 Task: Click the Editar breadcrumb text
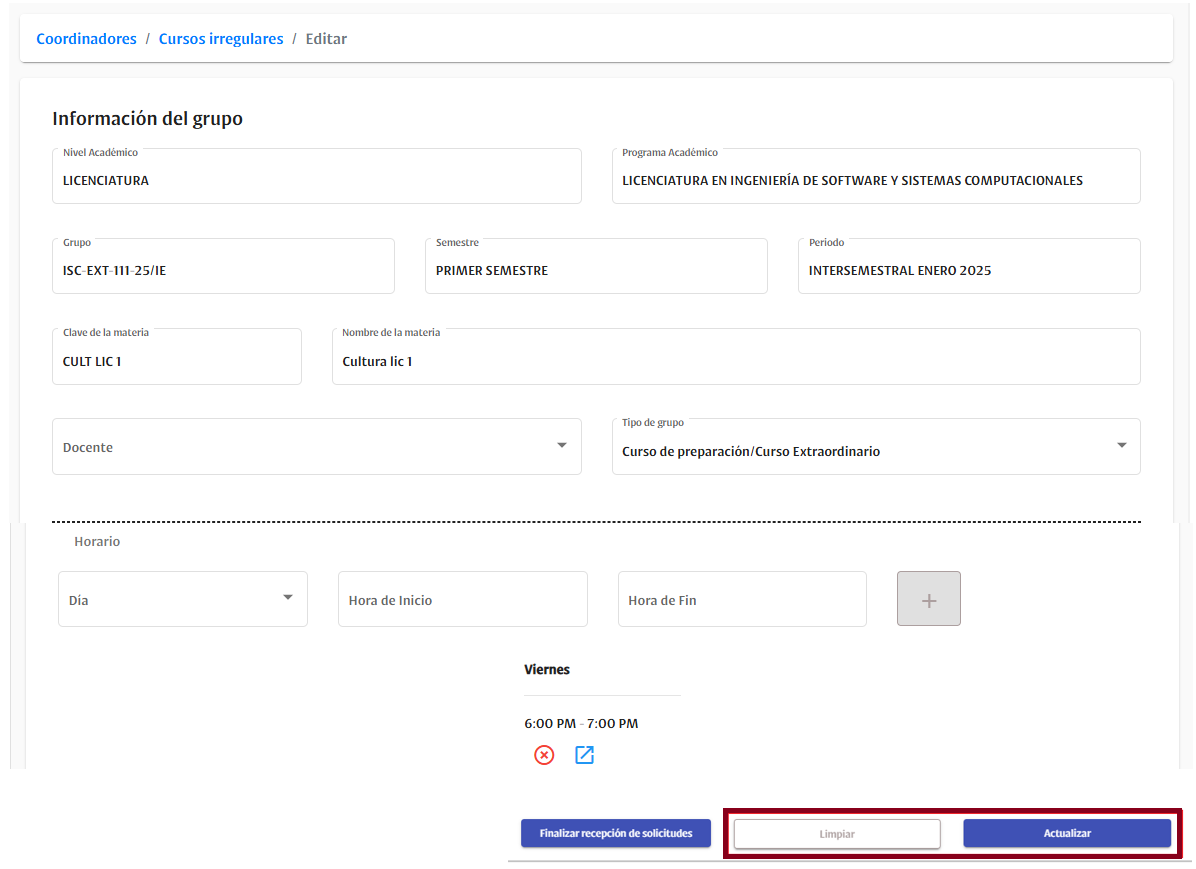pyautogui.click(x=326, y=39)
